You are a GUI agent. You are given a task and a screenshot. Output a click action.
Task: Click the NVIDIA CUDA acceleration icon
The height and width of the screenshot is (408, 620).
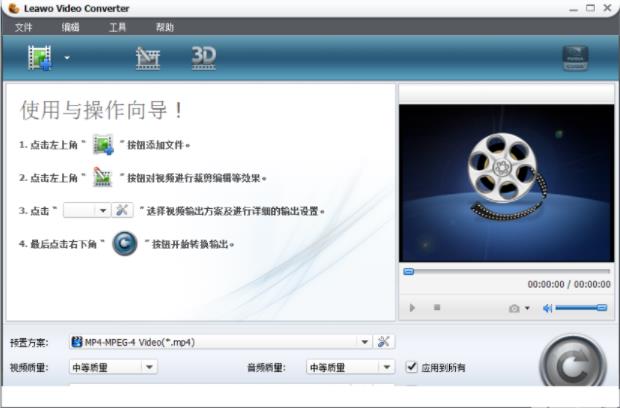[x=575, y=59]
